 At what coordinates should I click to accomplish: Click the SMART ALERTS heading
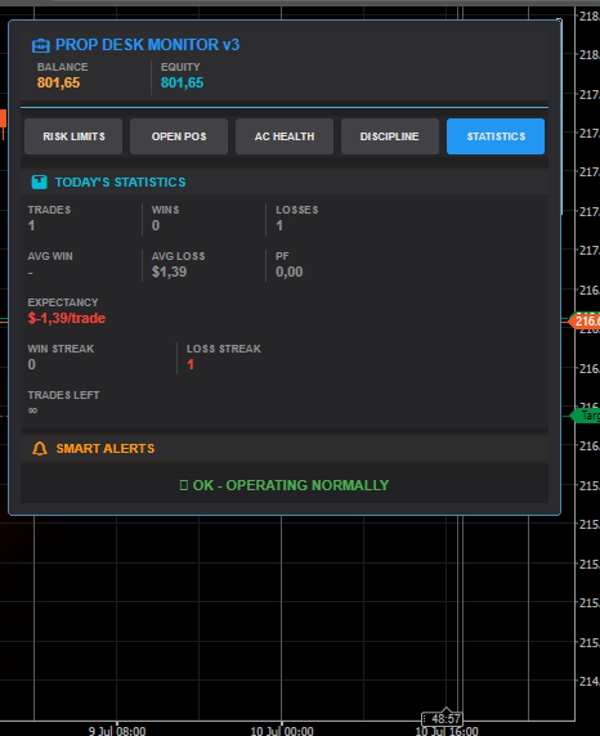pos(105,449)
